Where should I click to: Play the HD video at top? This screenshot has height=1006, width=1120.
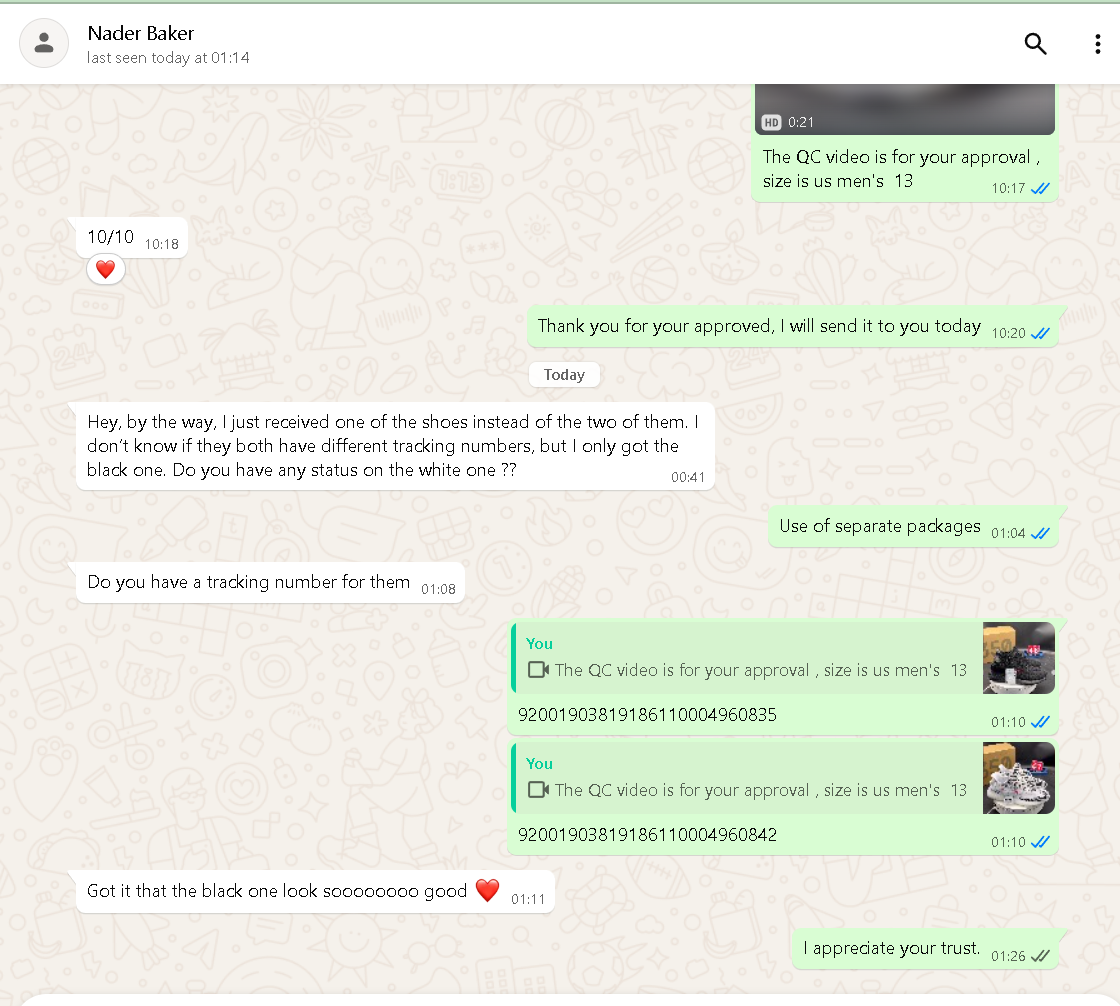click(x=904, y=105)
